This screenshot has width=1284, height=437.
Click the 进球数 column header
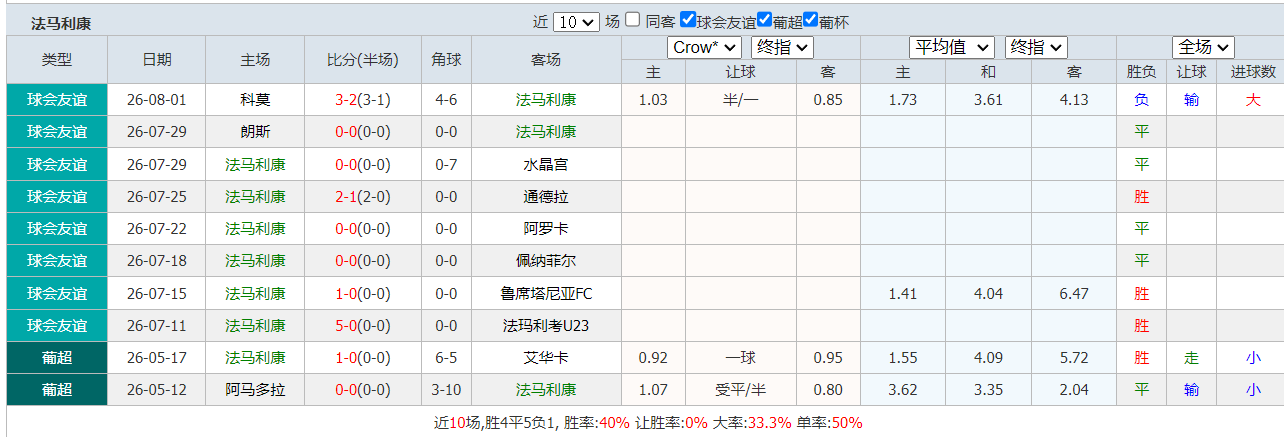[x=1253, y=71]
